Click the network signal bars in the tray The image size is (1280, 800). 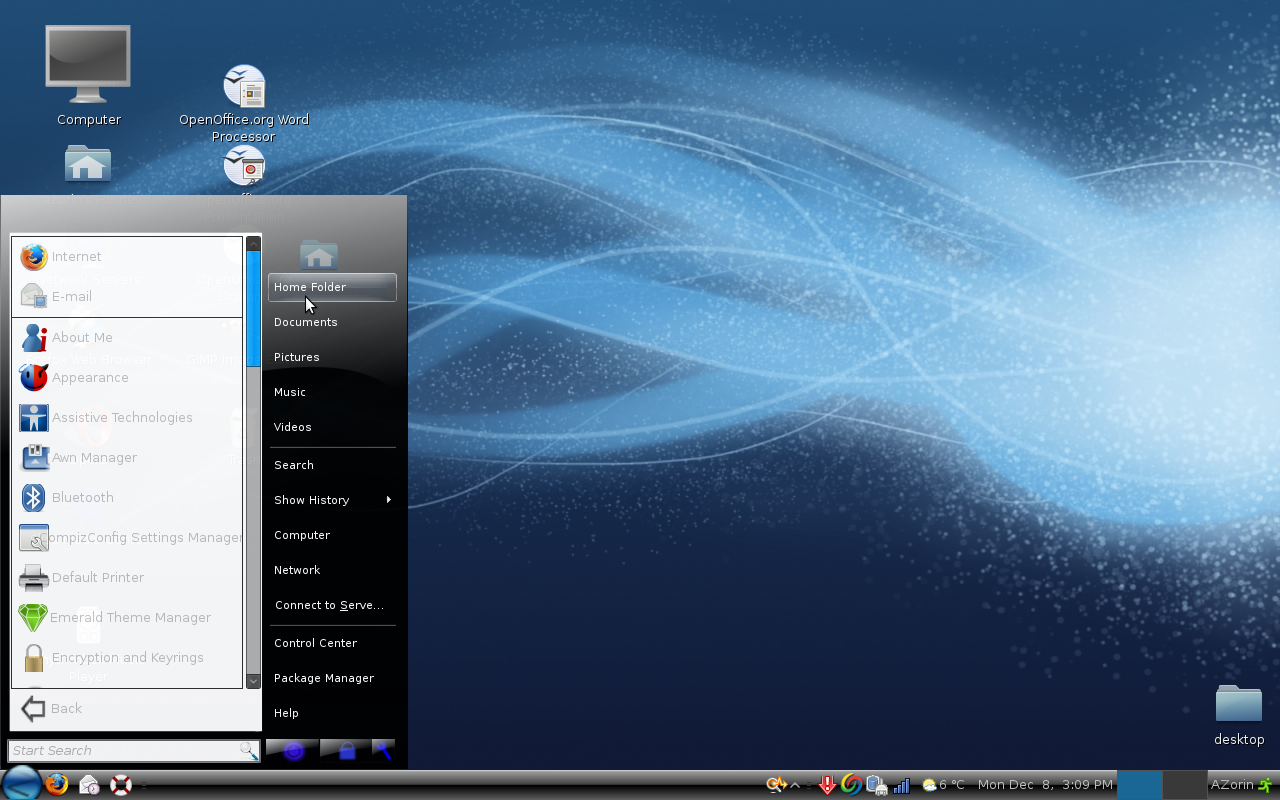pyautogui.click(x=901, y=784)
